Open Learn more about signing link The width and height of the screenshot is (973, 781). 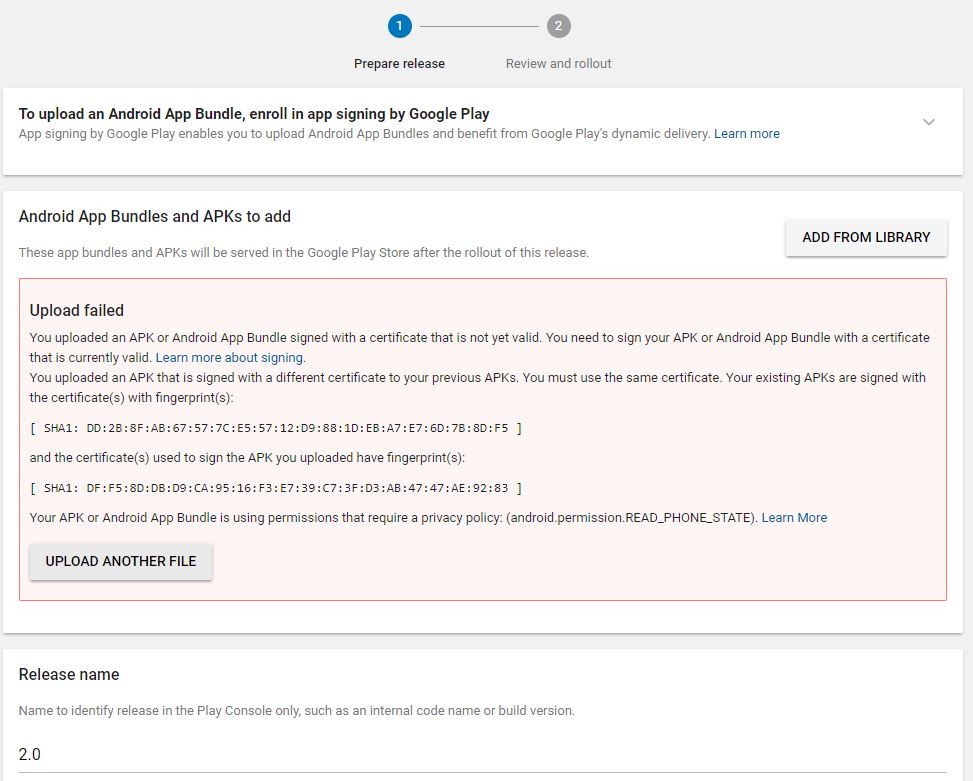pos(230,357)
